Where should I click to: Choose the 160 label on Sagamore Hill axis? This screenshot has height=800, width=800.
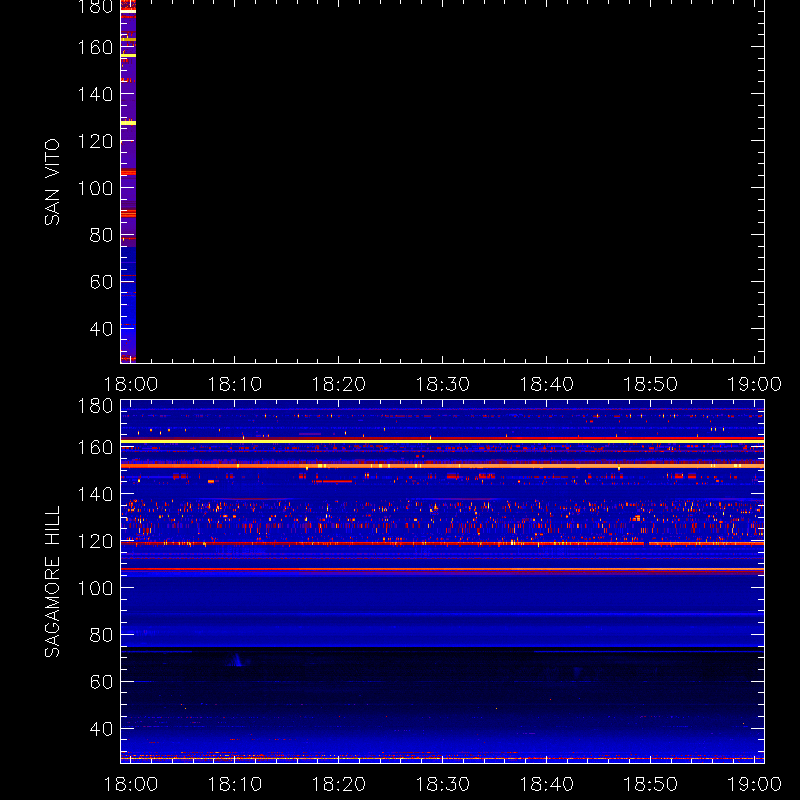[x=95, y=447]
